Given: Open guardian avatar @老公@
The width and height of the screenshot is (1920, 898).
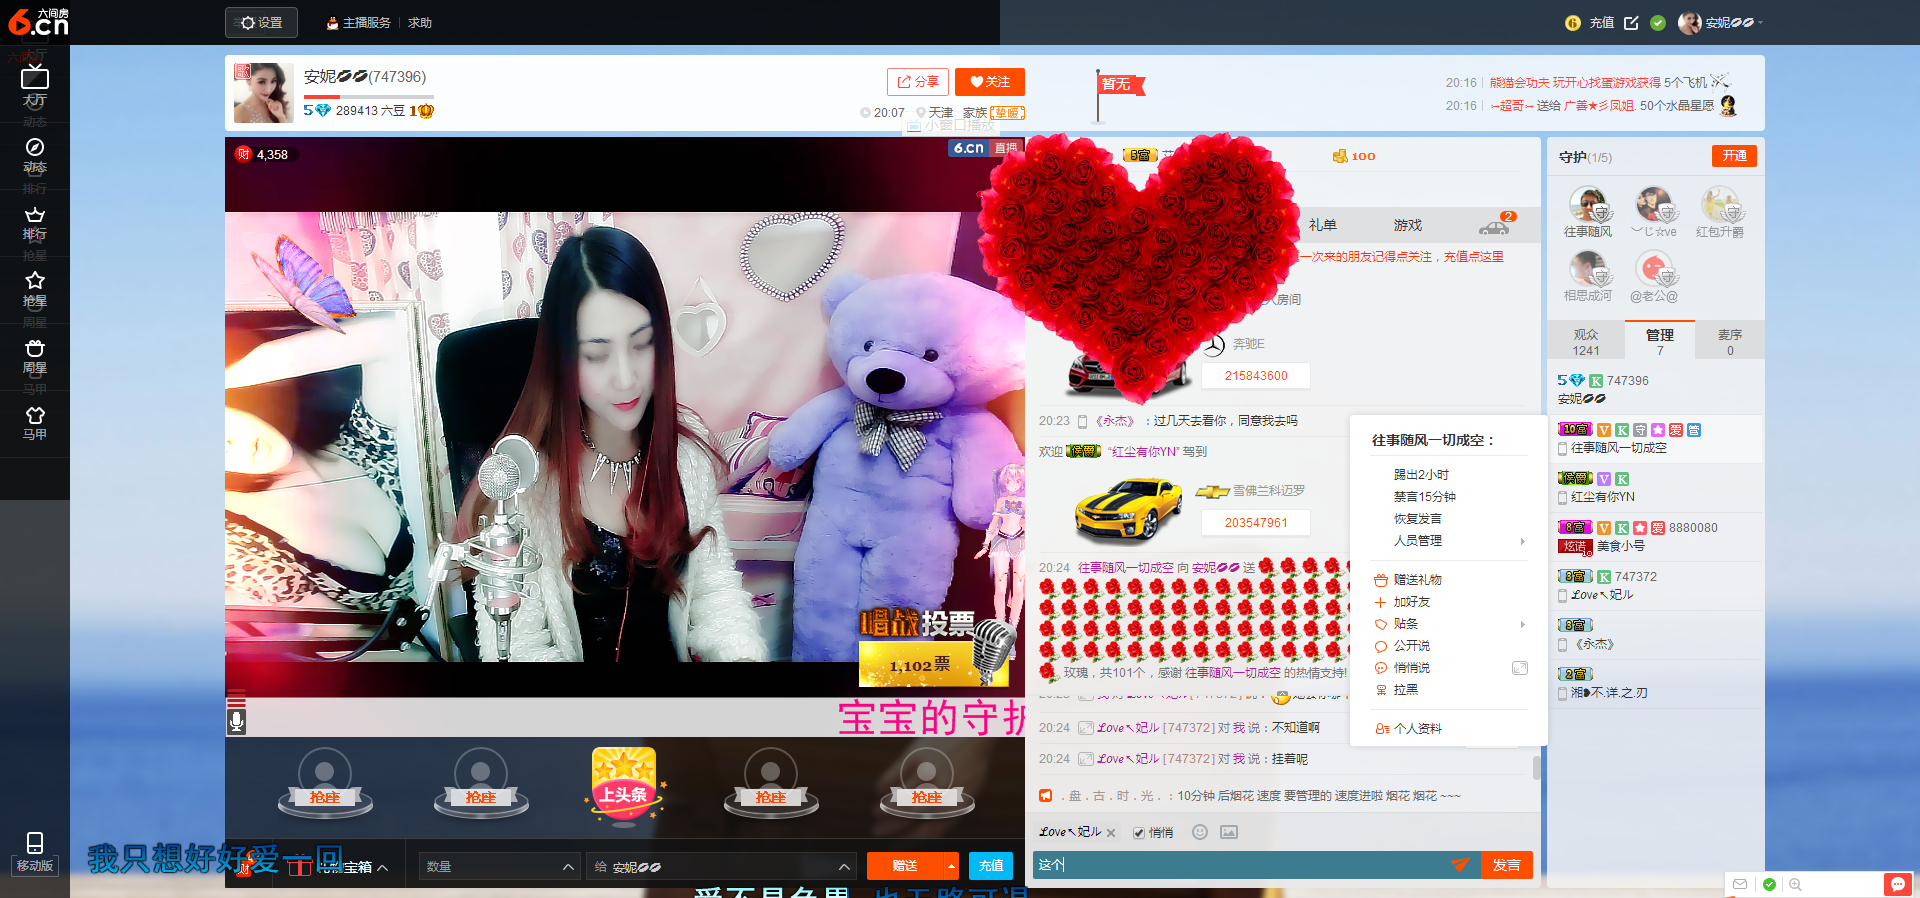Looking at the screenshot, I should [1654, 269].
